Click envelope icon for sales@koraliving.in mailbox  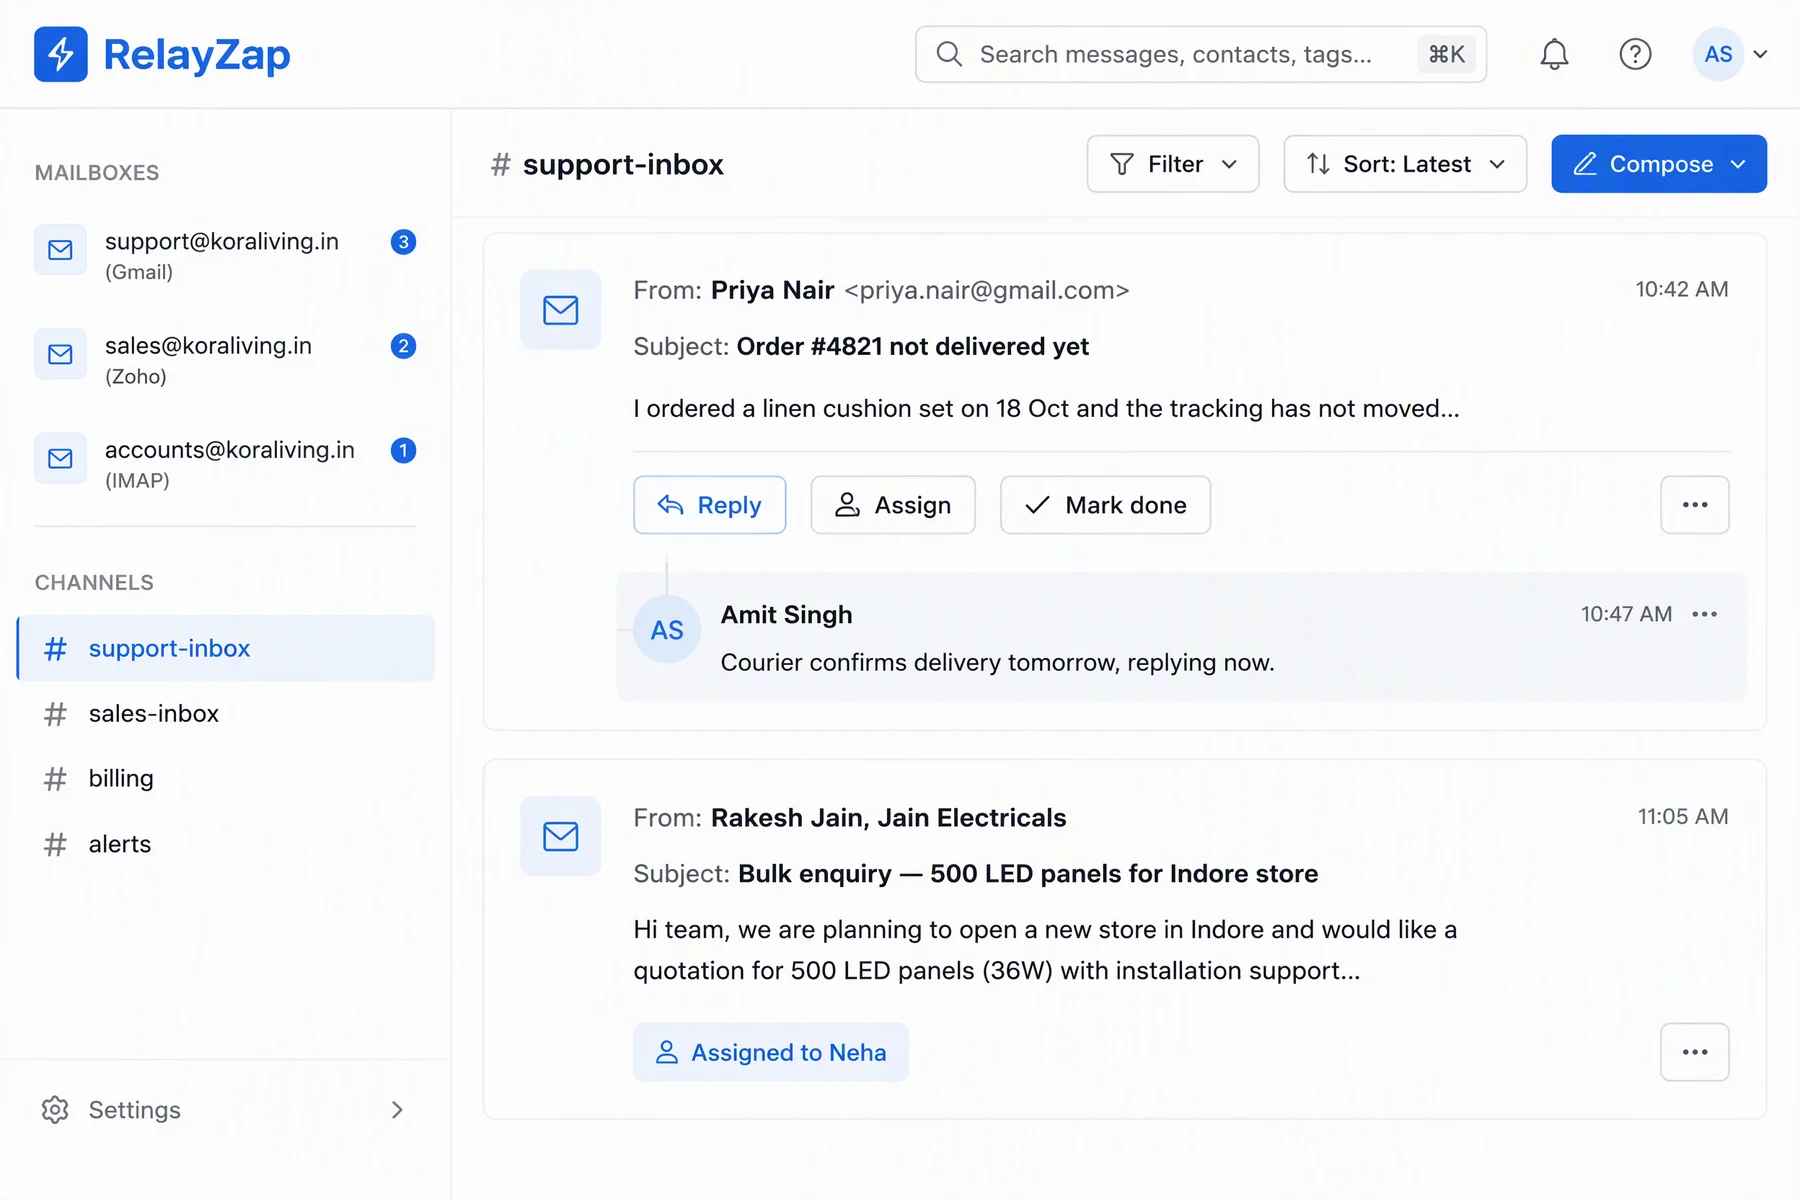point(61,354)
